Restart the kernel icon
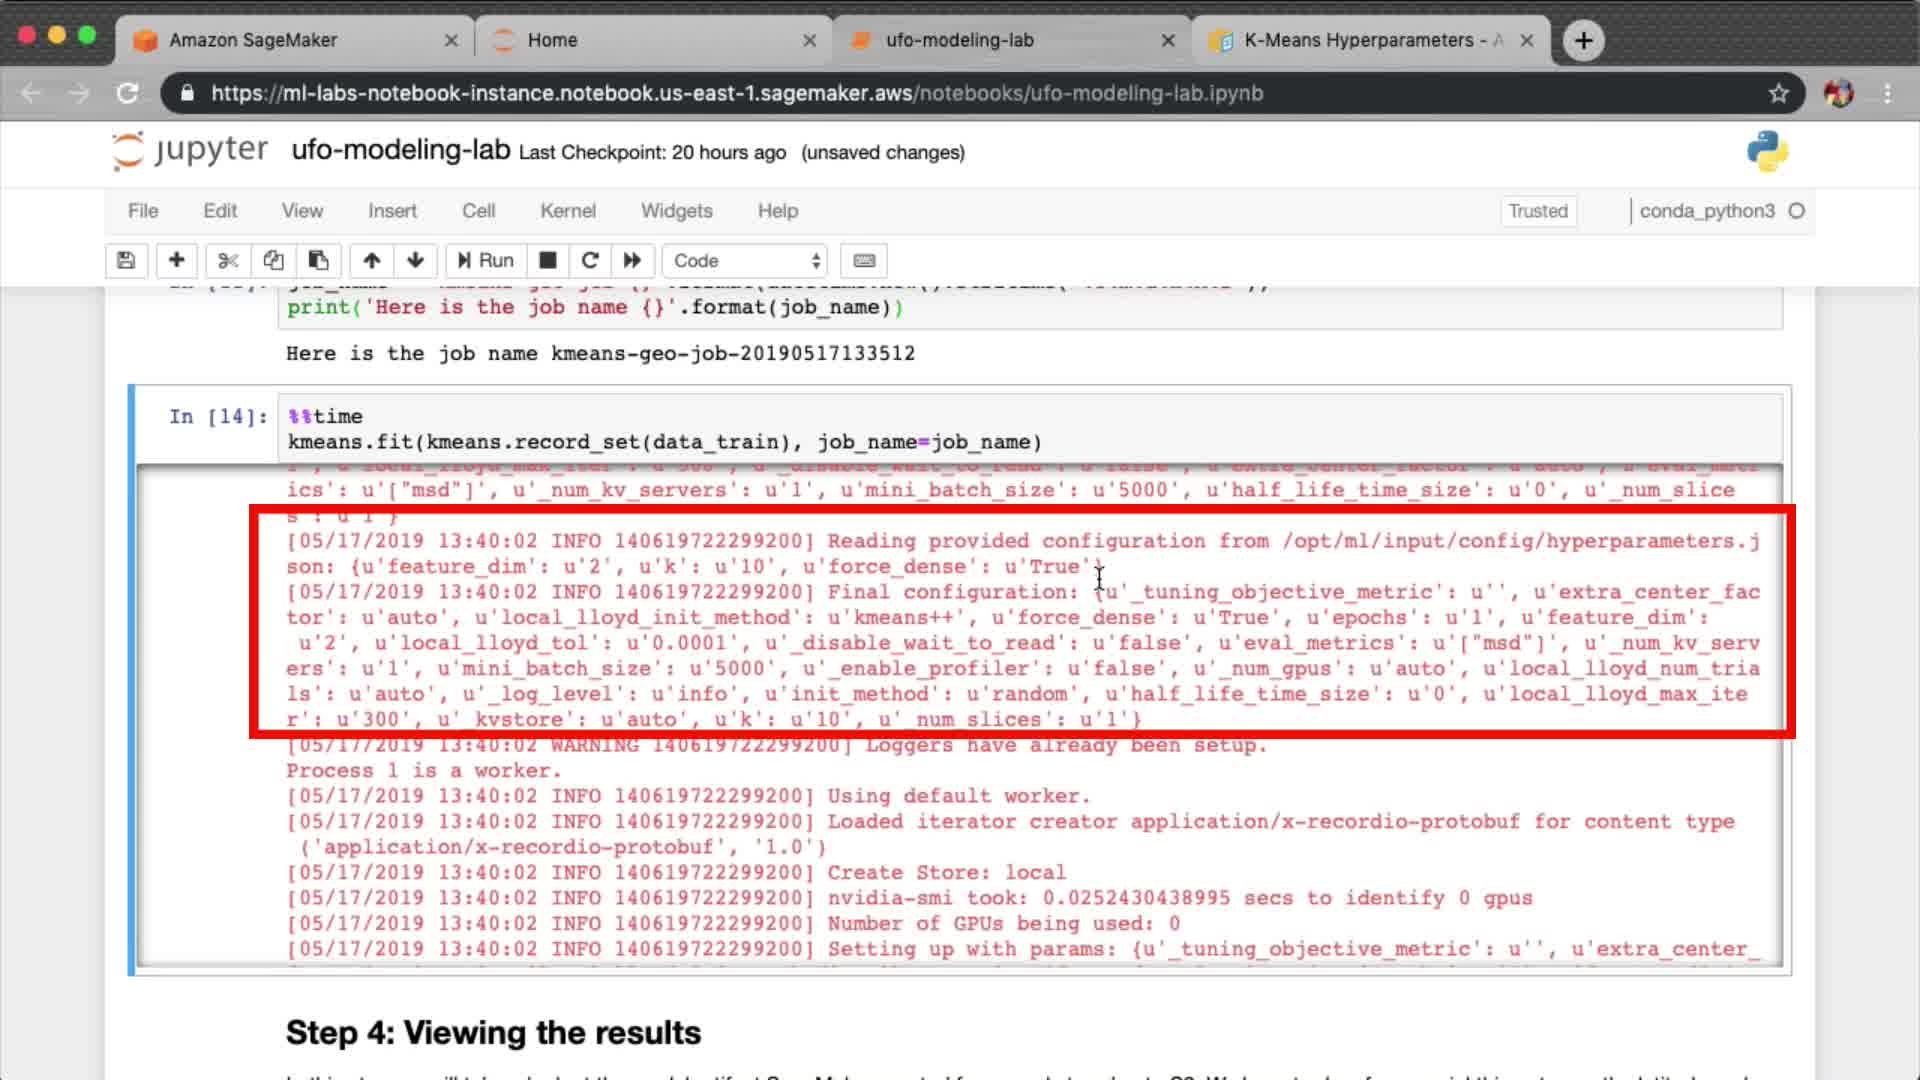Image resolution: width=1920 pixels, height=1080 pixels. point(590,261)
